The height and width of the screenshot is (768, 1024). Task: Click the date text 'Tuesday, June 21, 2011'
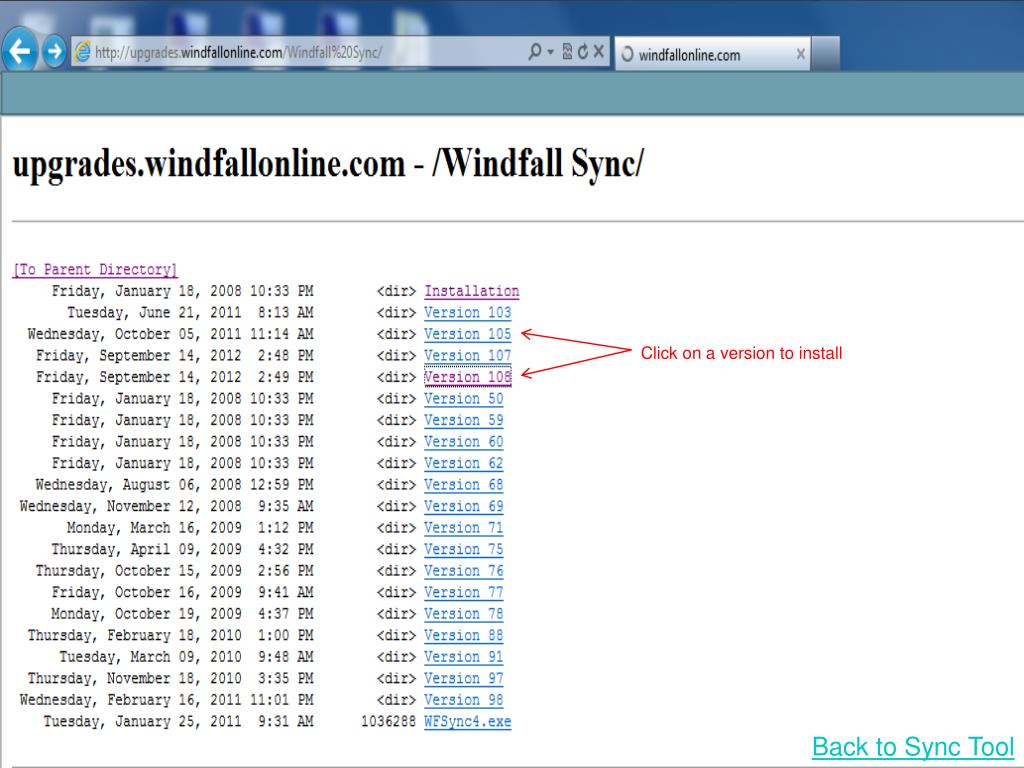coord(154,313)
